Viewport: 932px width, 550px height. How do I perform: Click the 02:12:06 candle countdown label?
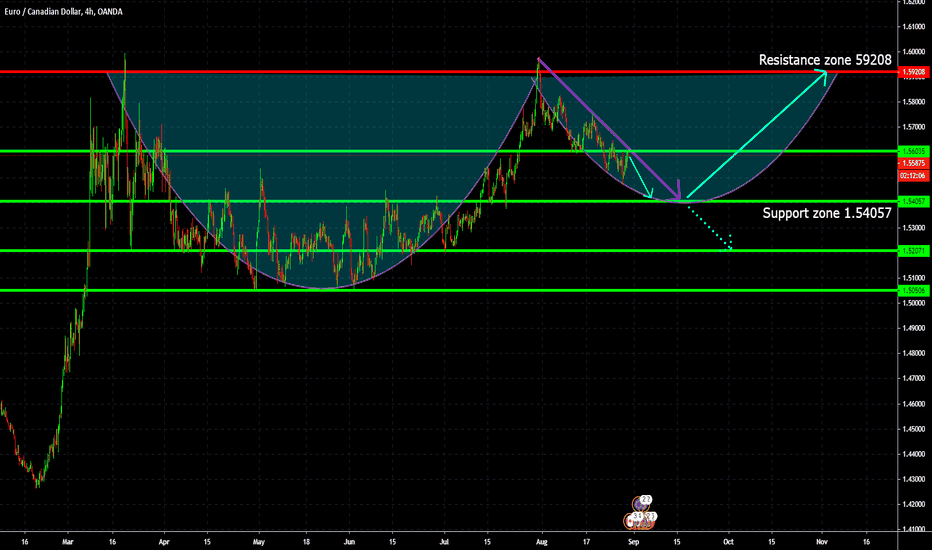[914, 175]
